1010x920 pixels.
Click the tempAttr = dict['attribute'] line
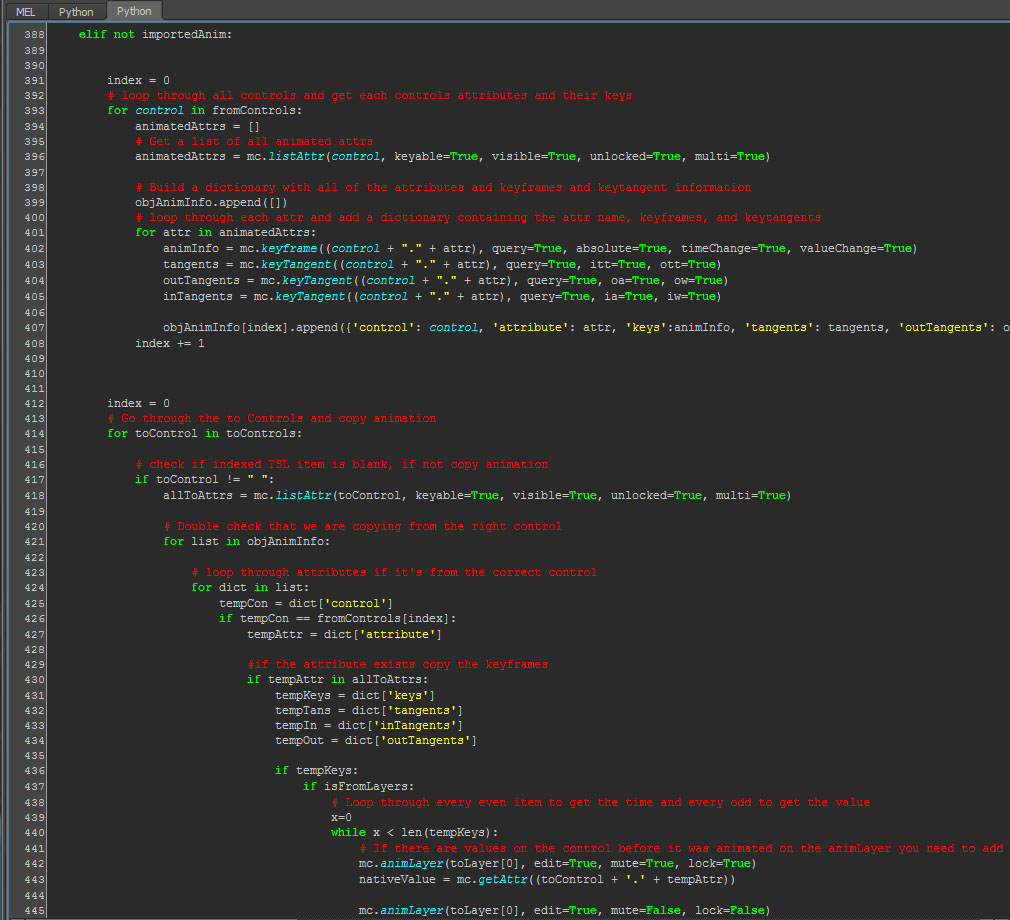pyautogui.click(x=344, y=634)
